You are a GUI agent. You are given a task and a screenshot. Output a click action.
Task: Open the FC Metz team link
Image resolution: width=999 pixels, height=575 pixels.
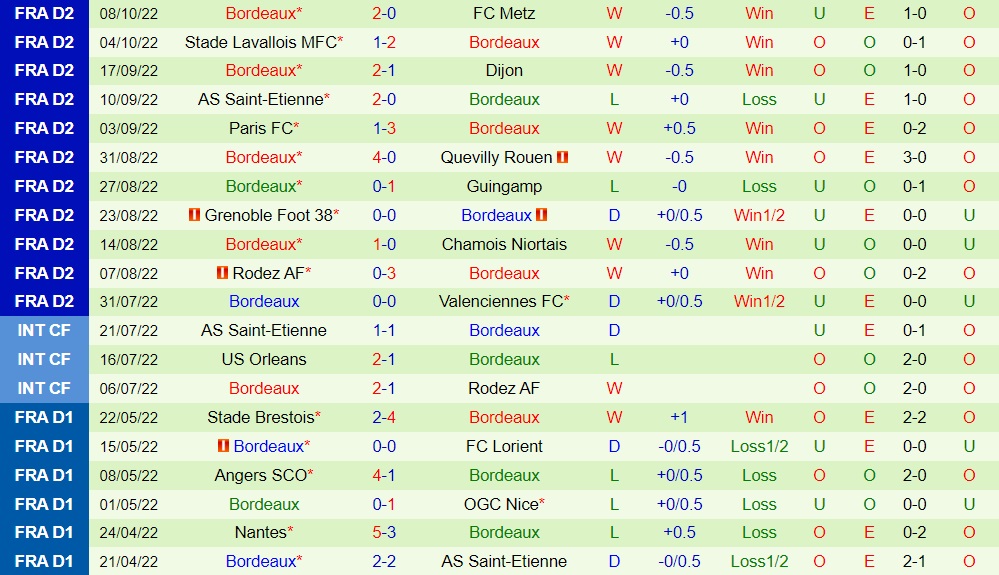click(x=503, y=13)
